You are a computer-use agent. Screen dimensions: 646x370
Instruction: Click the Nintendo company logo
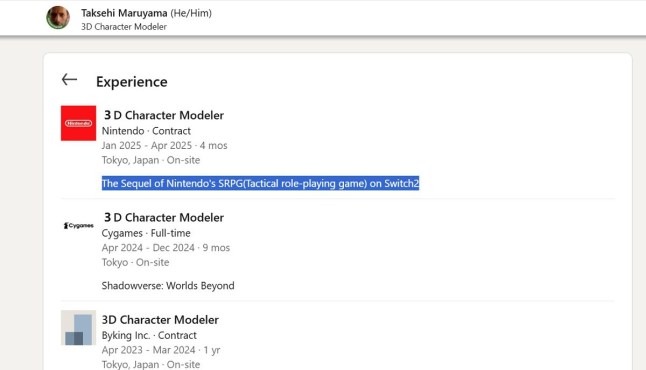point(78,123)
